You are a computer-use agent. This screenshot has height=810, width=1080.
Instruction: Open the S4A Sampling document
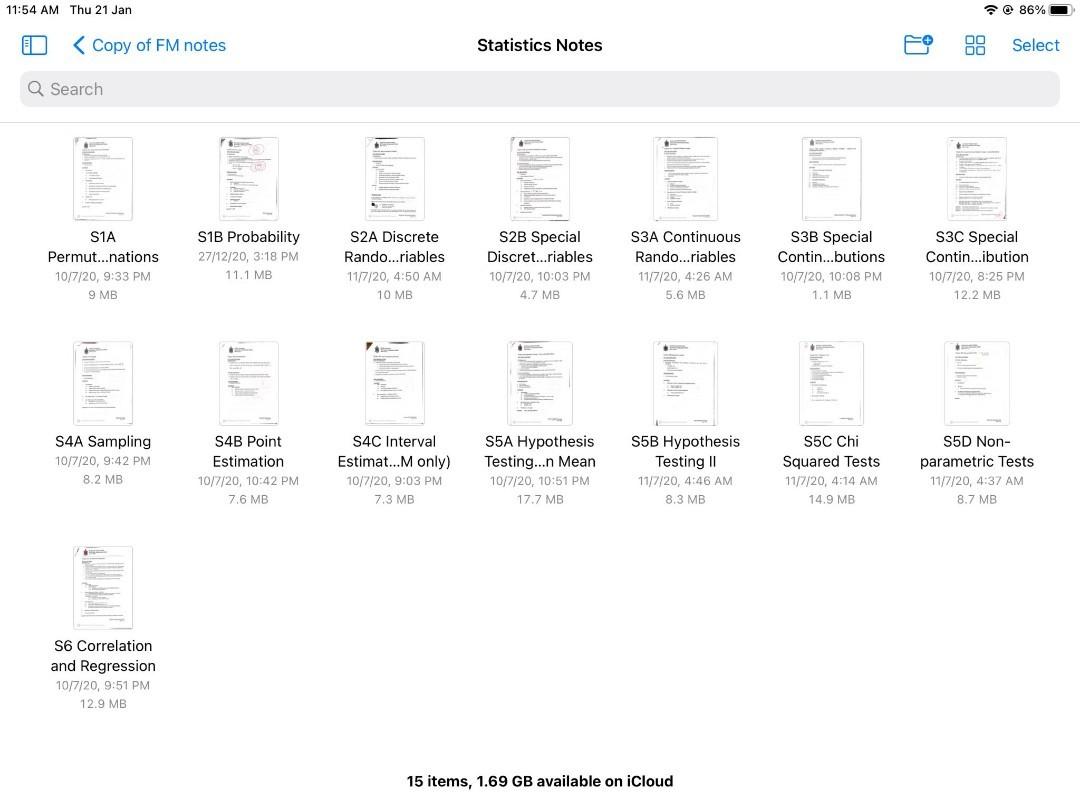[x=103, y=384]
